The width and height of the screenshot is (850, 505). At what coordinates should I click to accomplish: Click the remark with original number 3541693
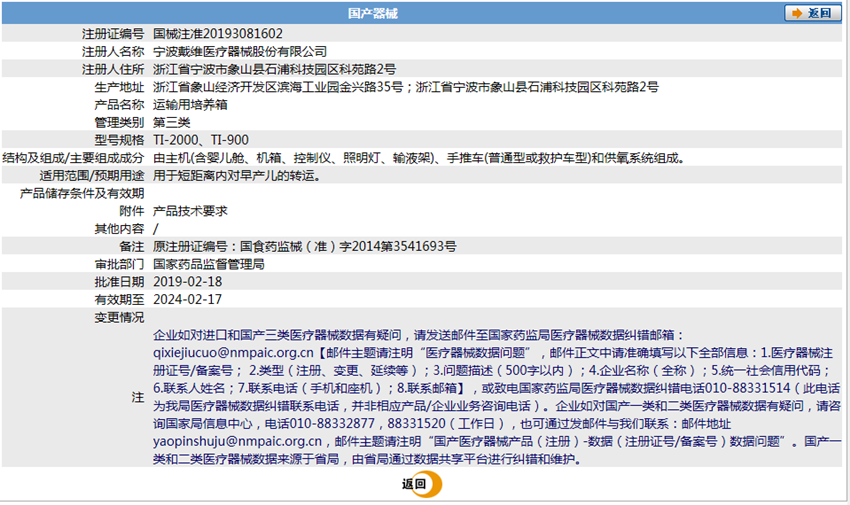(305, 247)
